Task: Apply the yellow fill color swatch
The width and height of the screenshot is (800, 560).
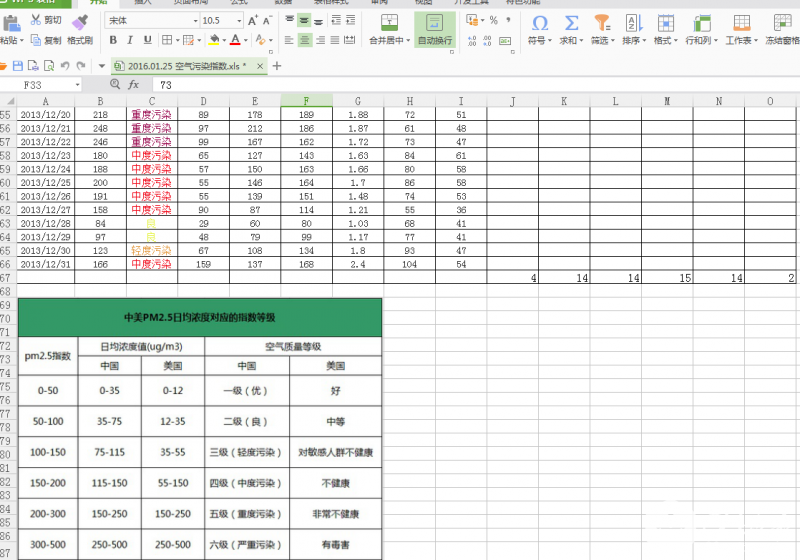Action: [214, 40]
